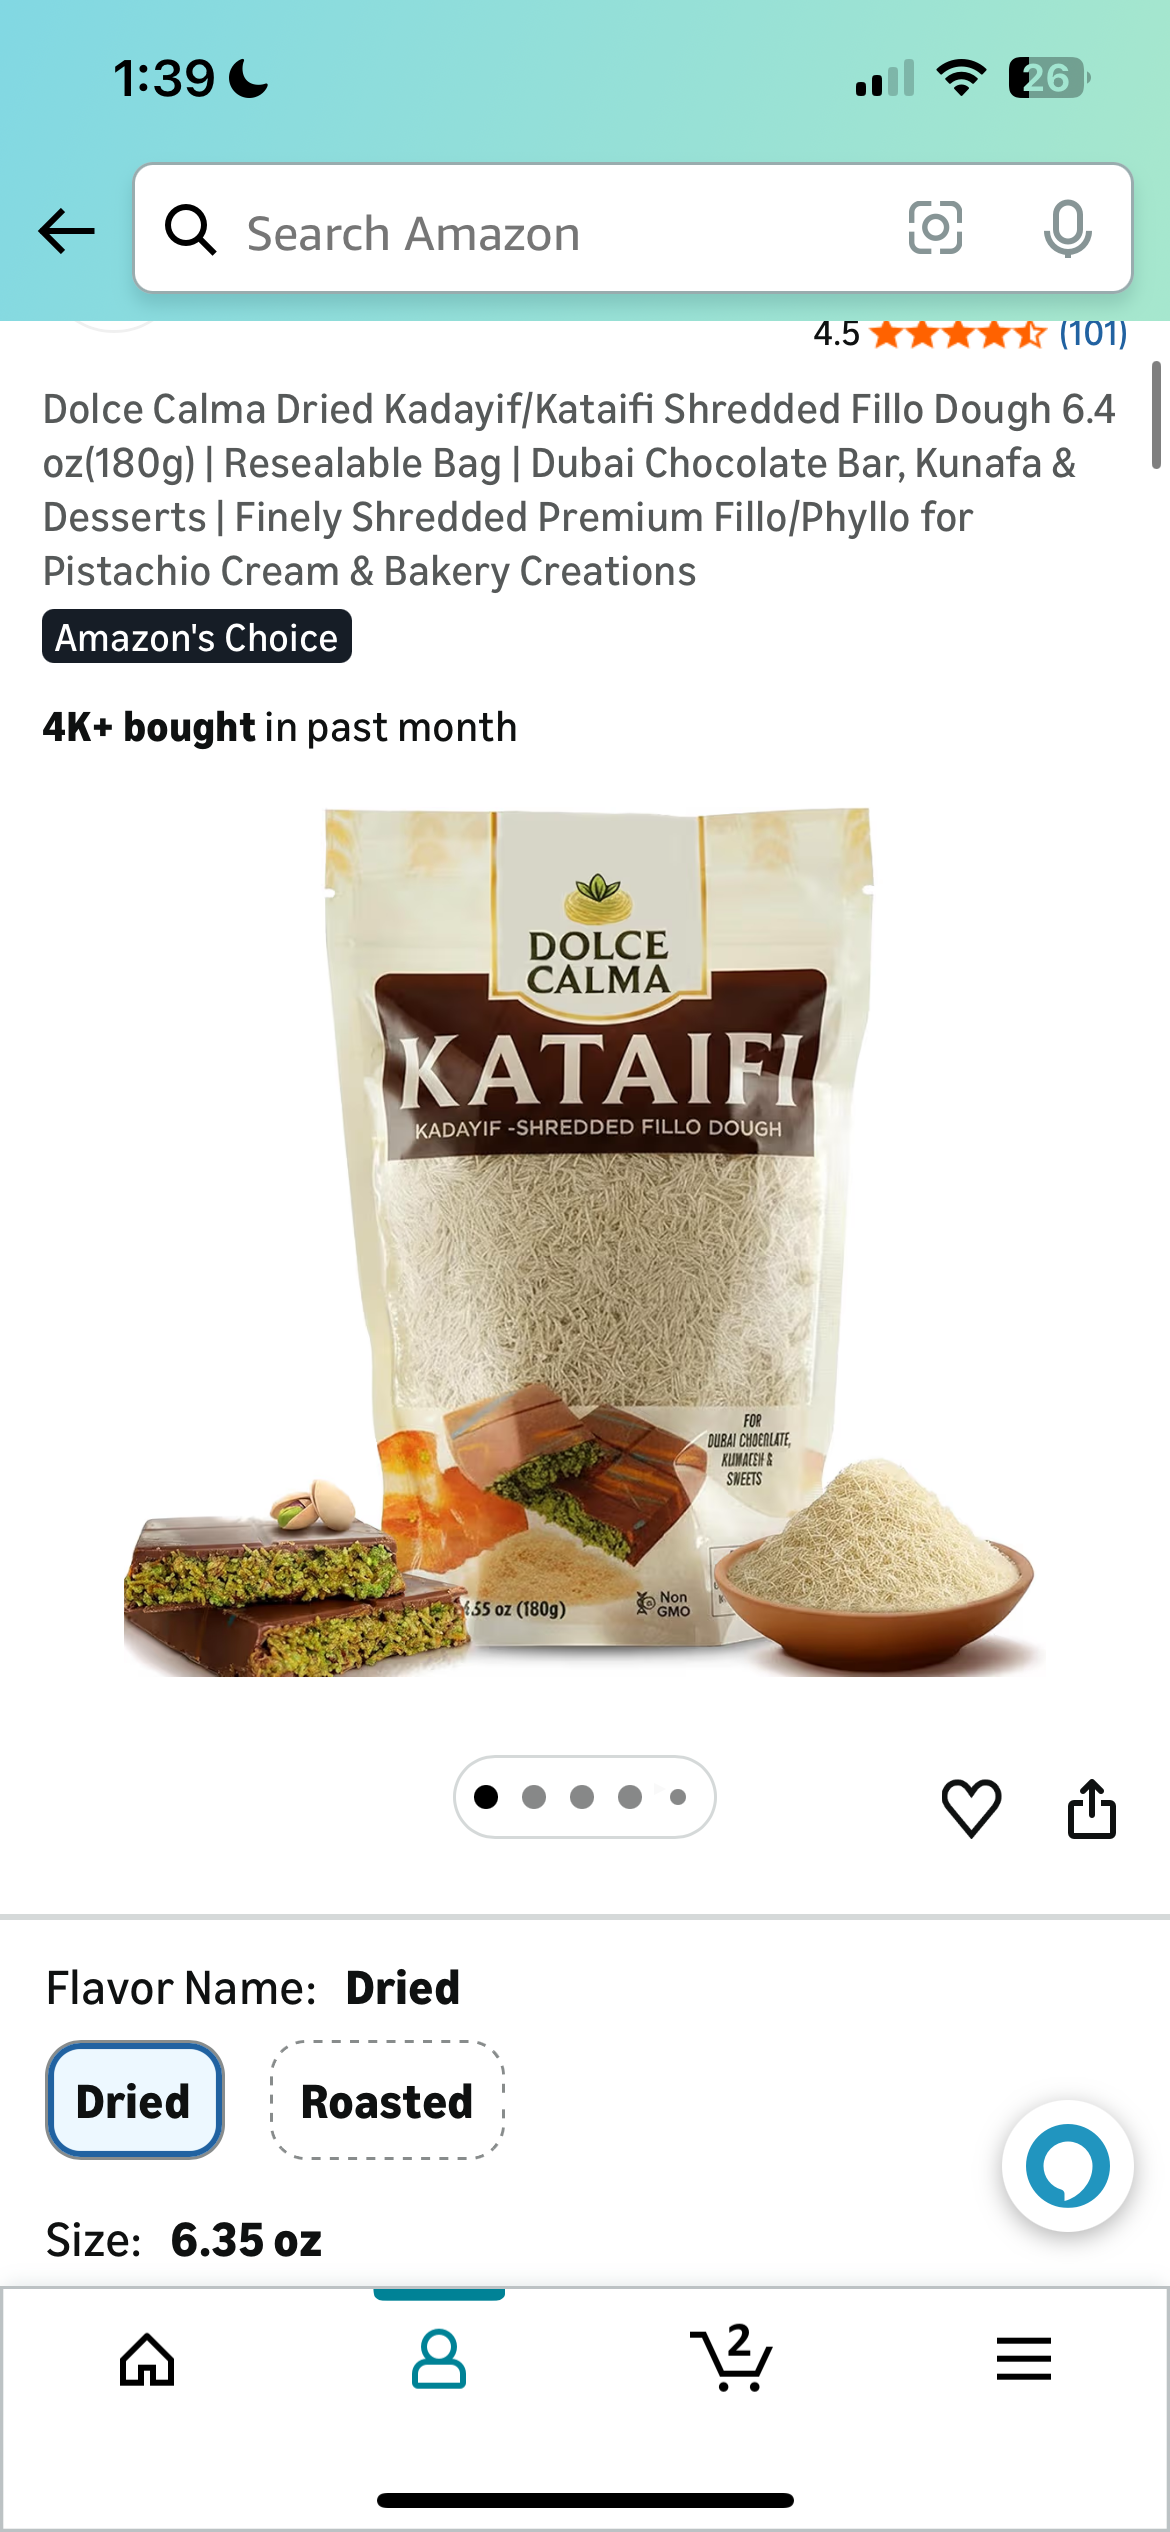
Task: Jump to fourth product image dot
Action: [x=630, y=1797]
